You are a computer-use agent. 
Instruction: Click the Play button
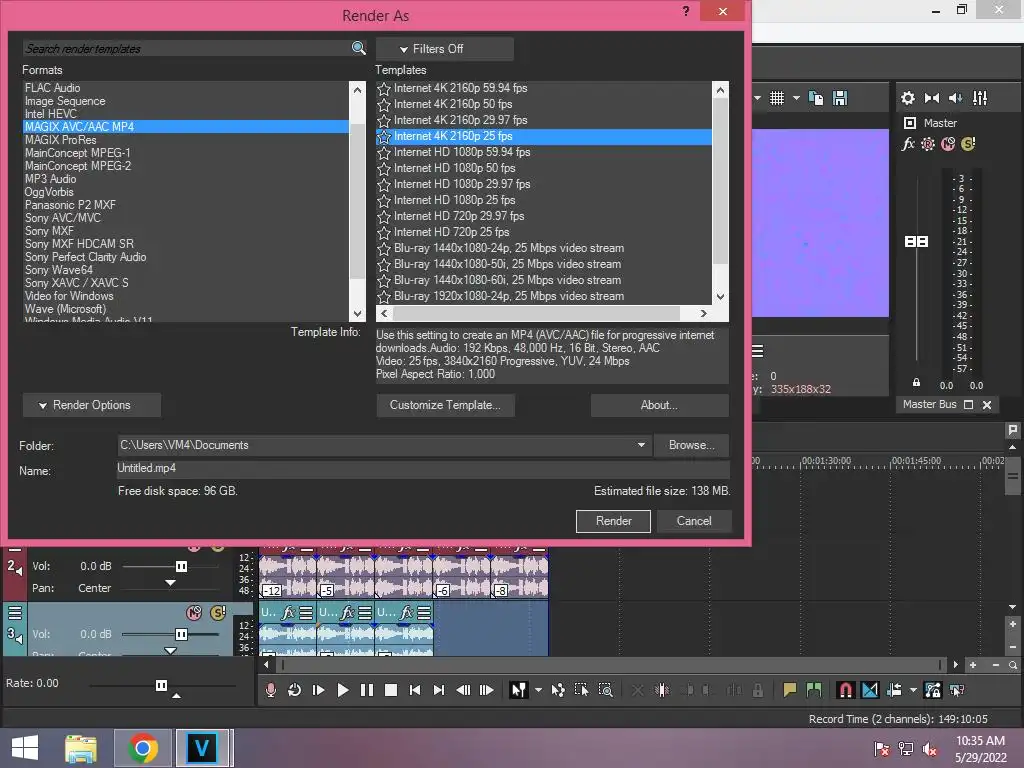(x=342, y=690)
